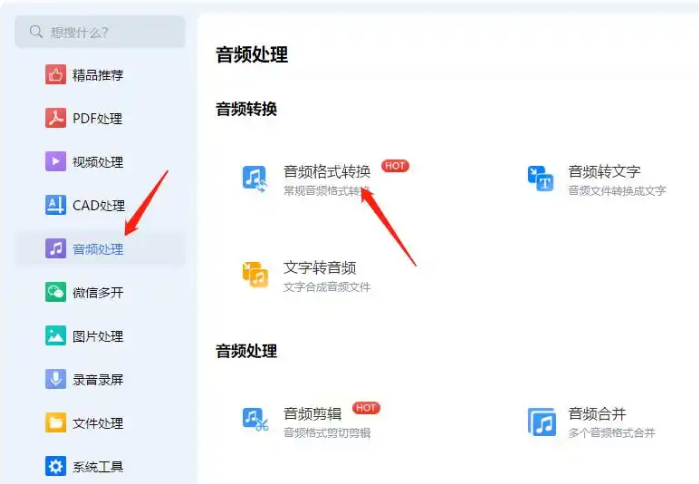
Task: Click the 音频处理 music note sidebar icon
Action: pyautogui.click(x=56, y=248)
